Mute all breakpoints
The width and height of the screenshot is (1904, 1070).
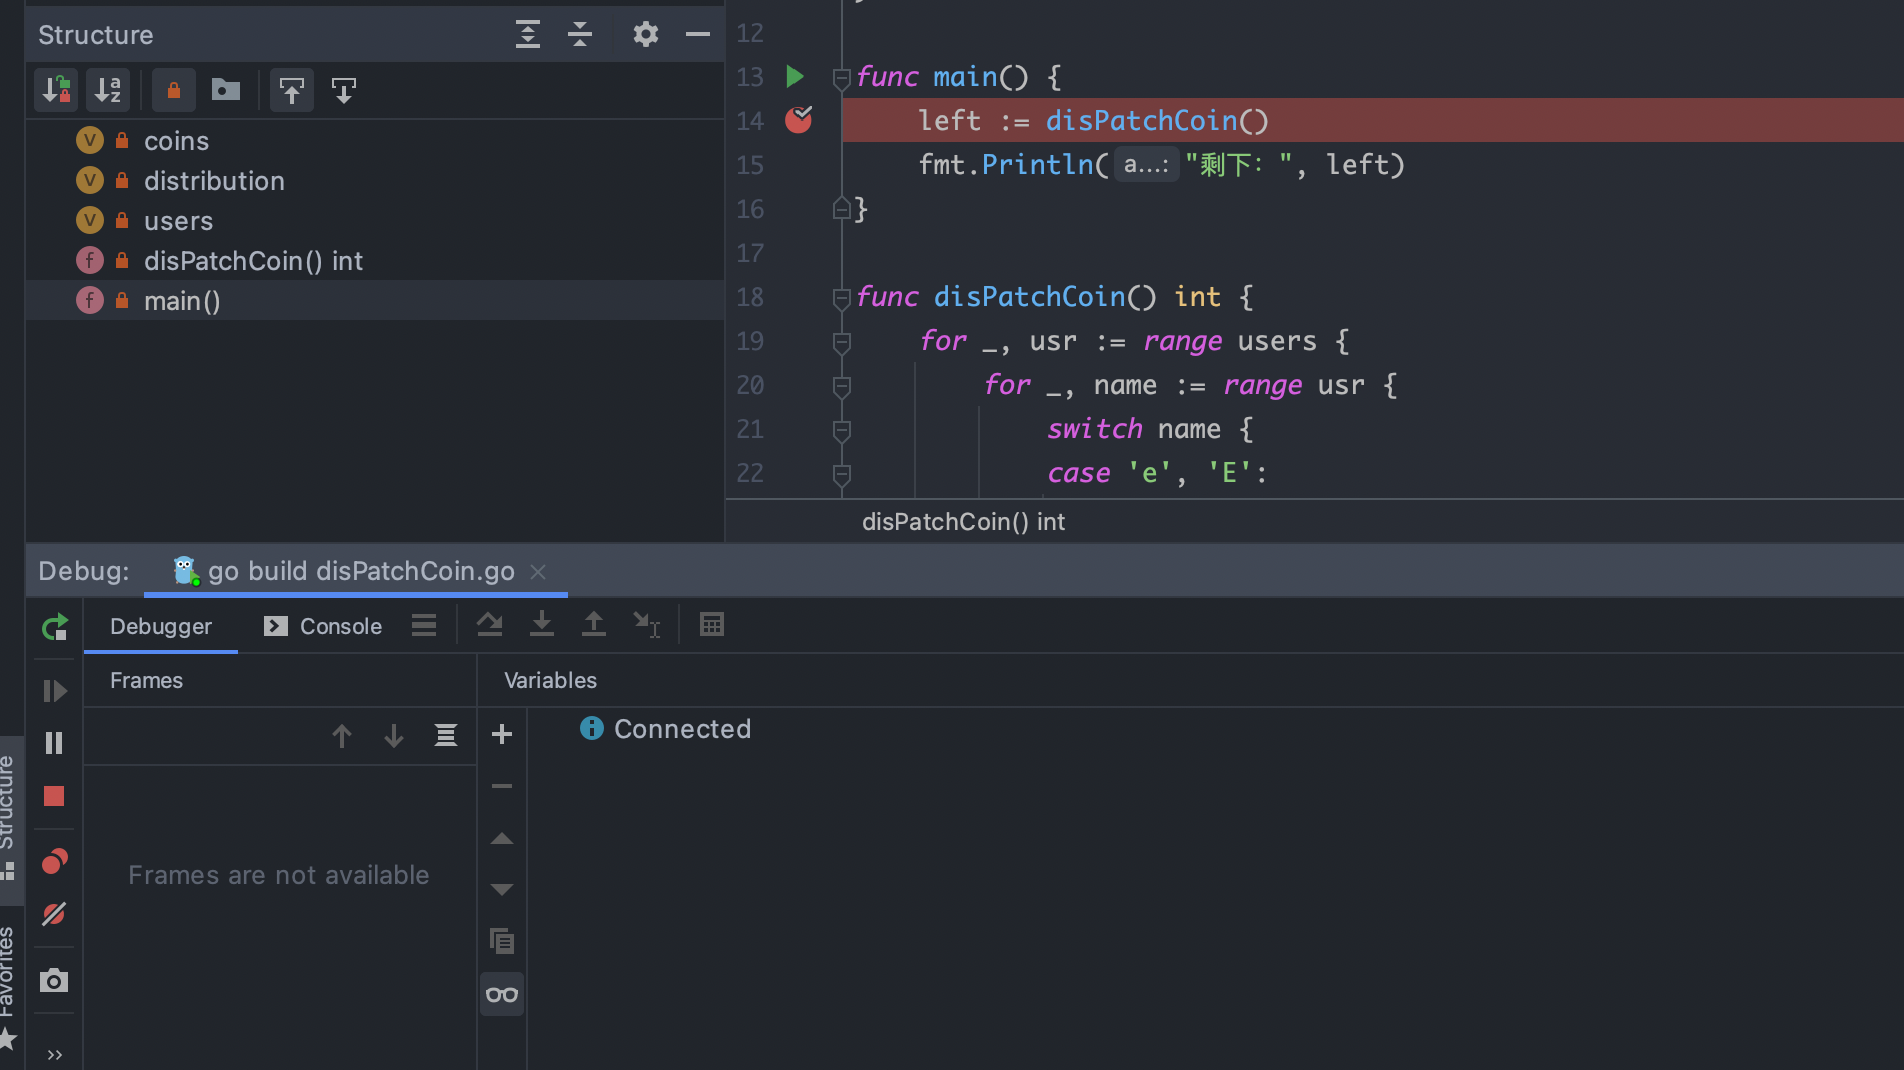coord(54,914)
